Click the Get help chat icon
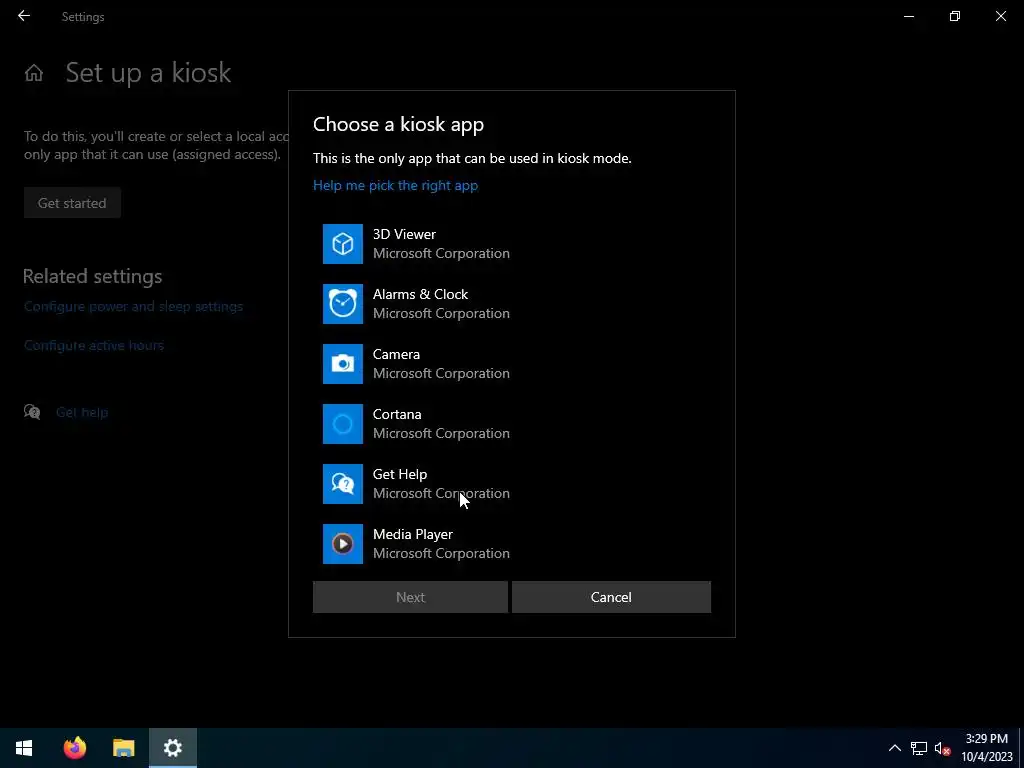 click(32, 412)
